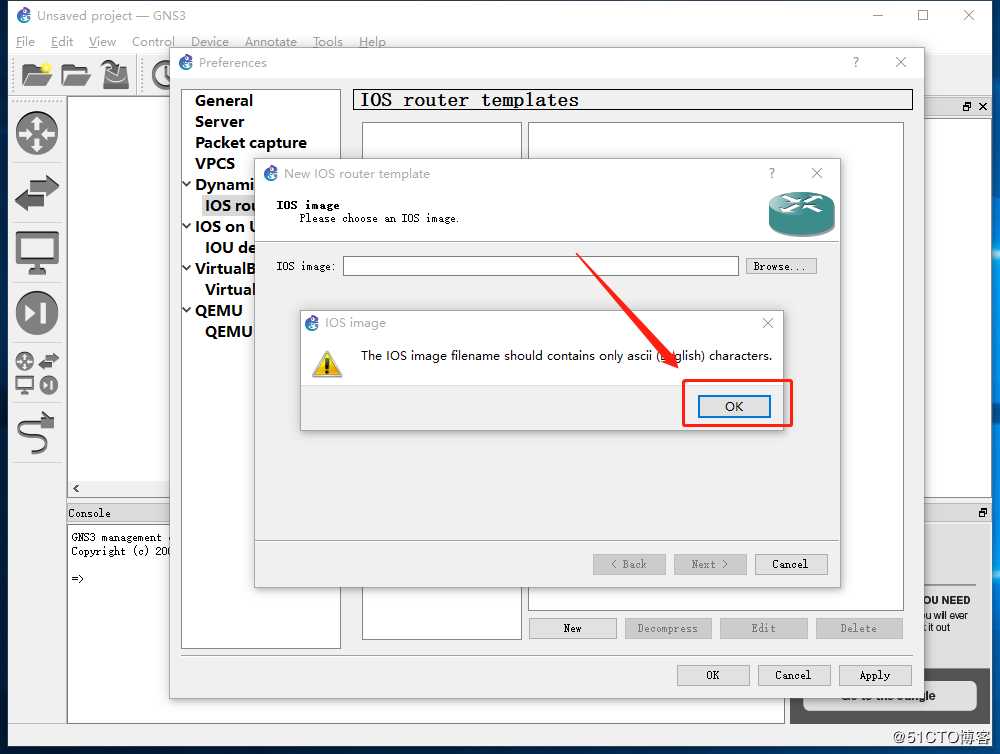Minimize the GNS3 main window
The width and height of the screenshot is (1000, 754).
click(878, 15)
